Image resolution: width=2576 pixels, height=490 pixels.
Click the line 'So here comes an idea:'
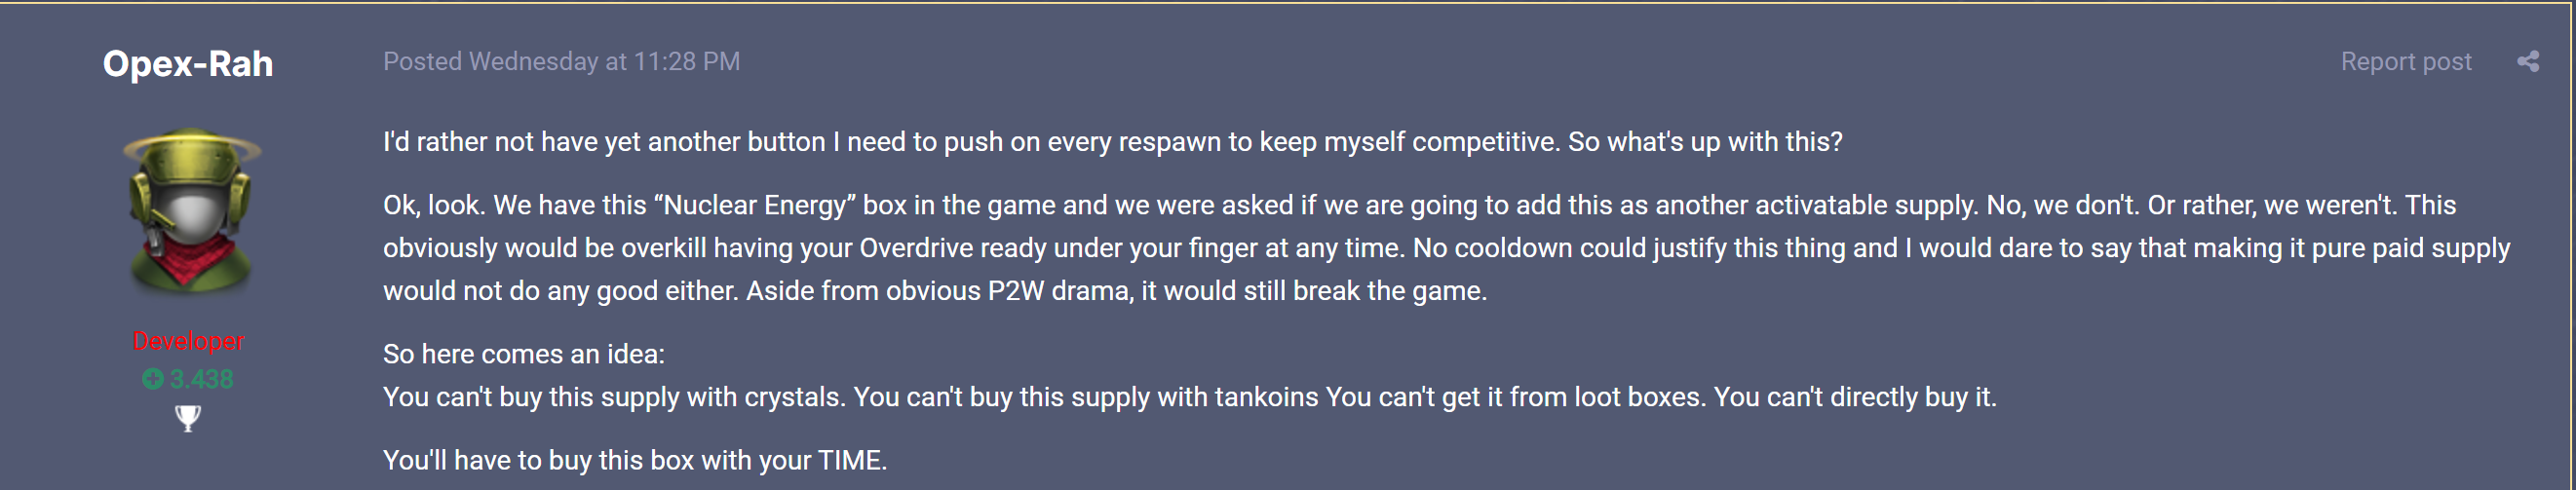pyautogui.click(x=523, y=354)
